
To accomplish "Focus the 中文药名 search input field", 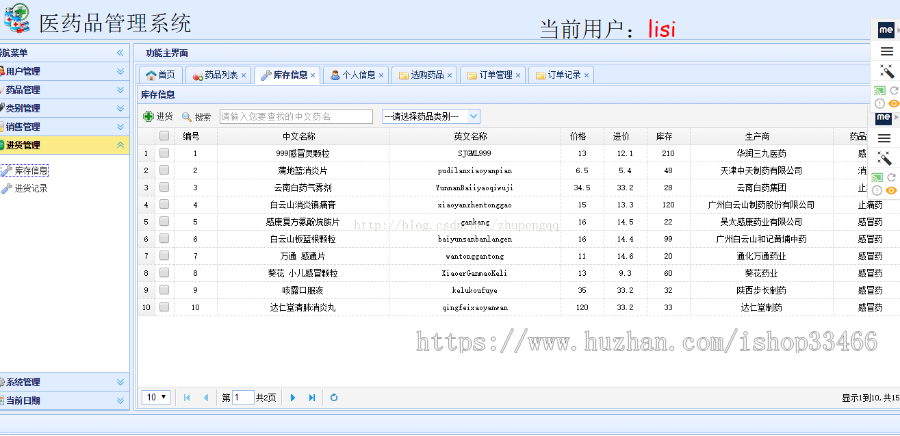I will 296,116.
